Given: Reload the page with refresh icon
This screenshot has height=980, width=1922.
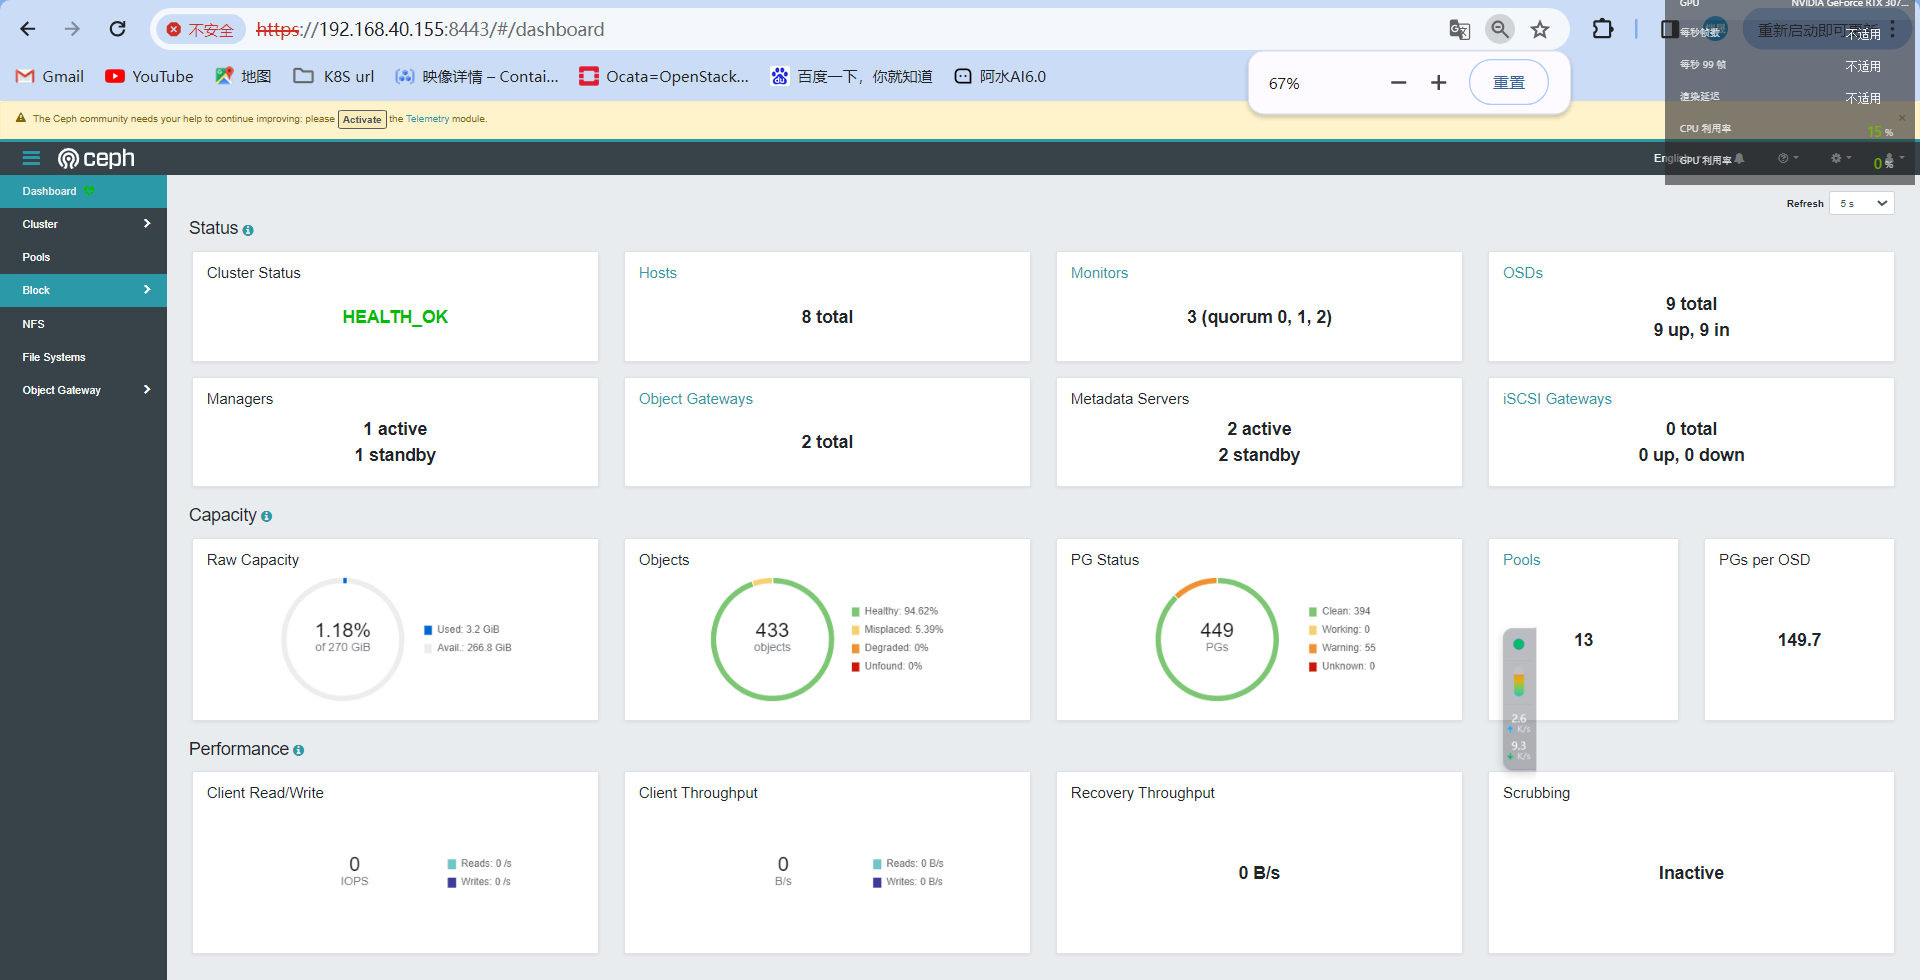Looking at the screenshot, I should (x=117, y=29).
